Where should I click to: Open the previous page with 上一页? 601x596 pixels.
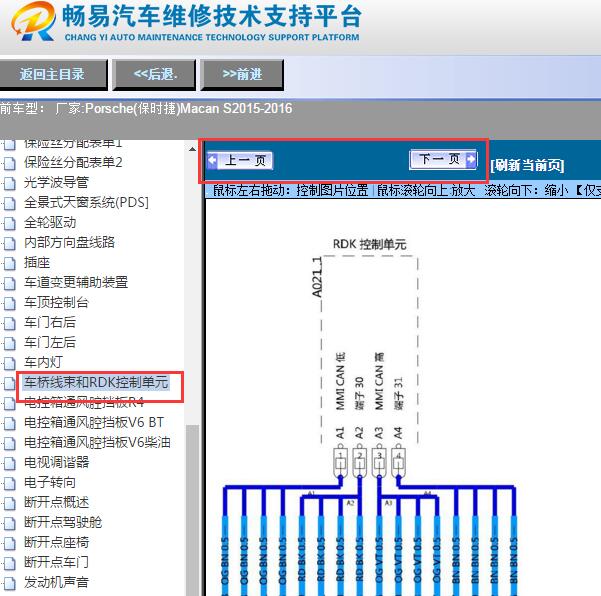pyautogui.click(x=240, y=161)
